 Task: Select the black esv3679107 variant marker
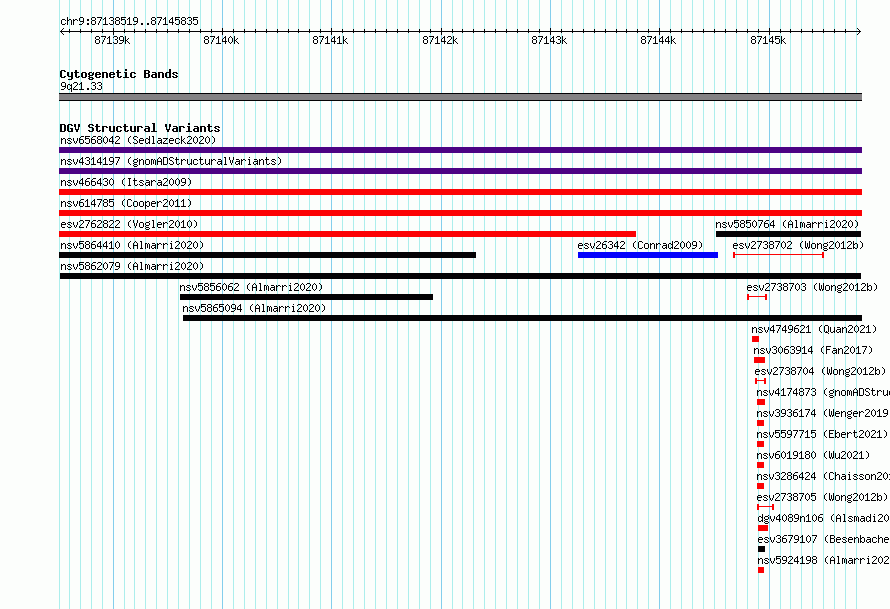point(762,549)
